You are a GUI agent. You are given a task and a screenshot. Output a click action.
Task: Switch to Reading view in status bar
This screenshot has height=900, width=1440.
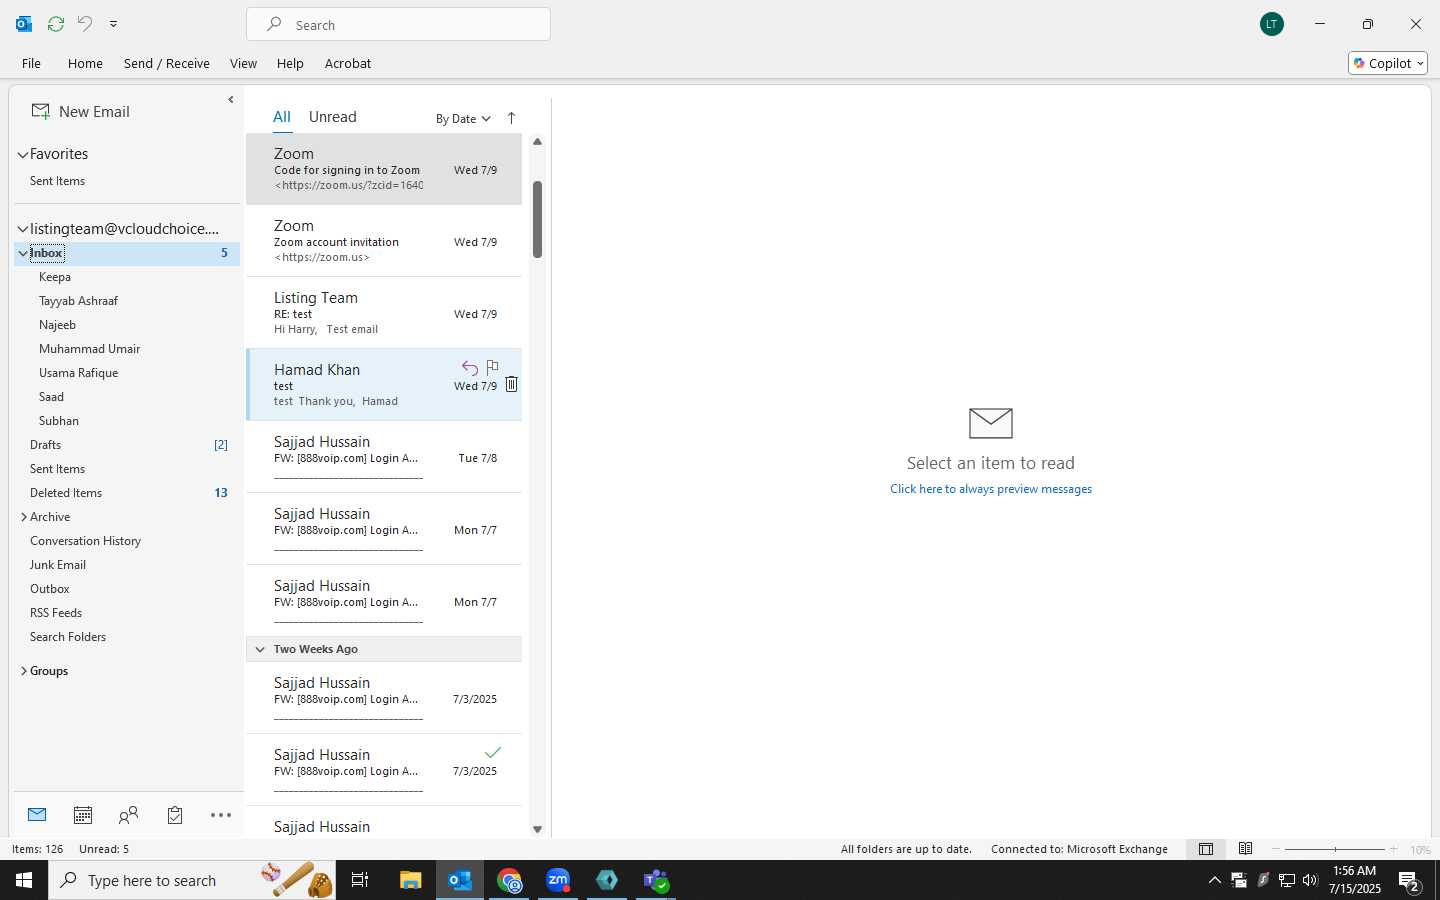coord(1245,849)
